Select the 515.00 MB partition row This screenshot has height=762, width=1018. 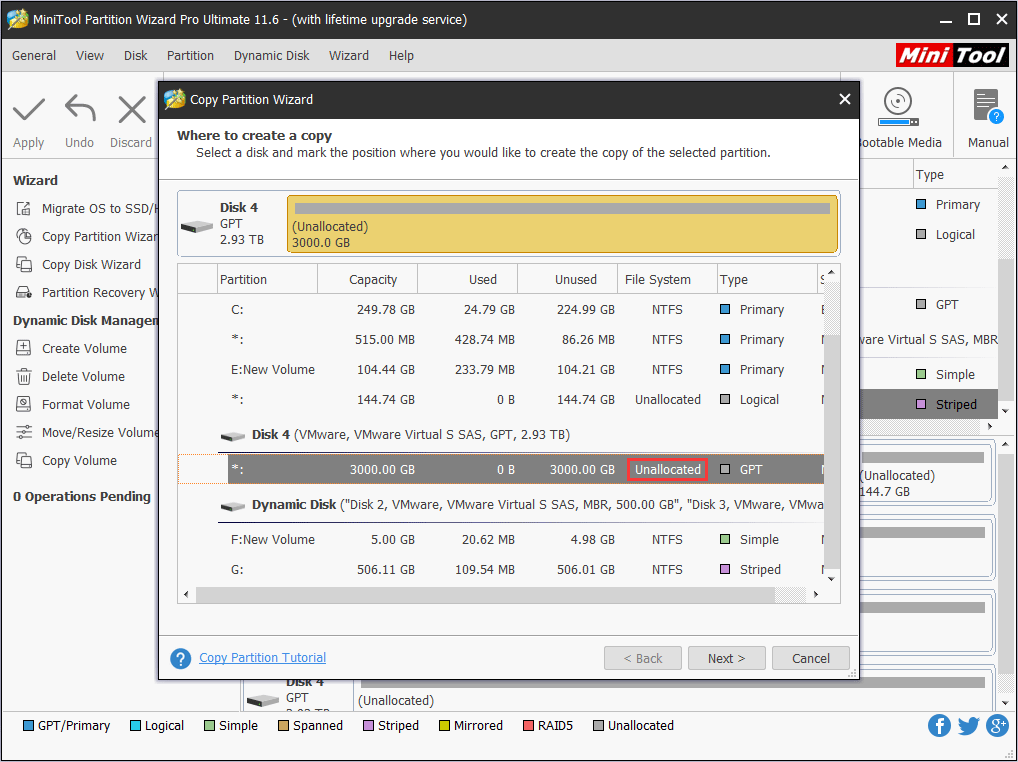[x=501, y=339]
